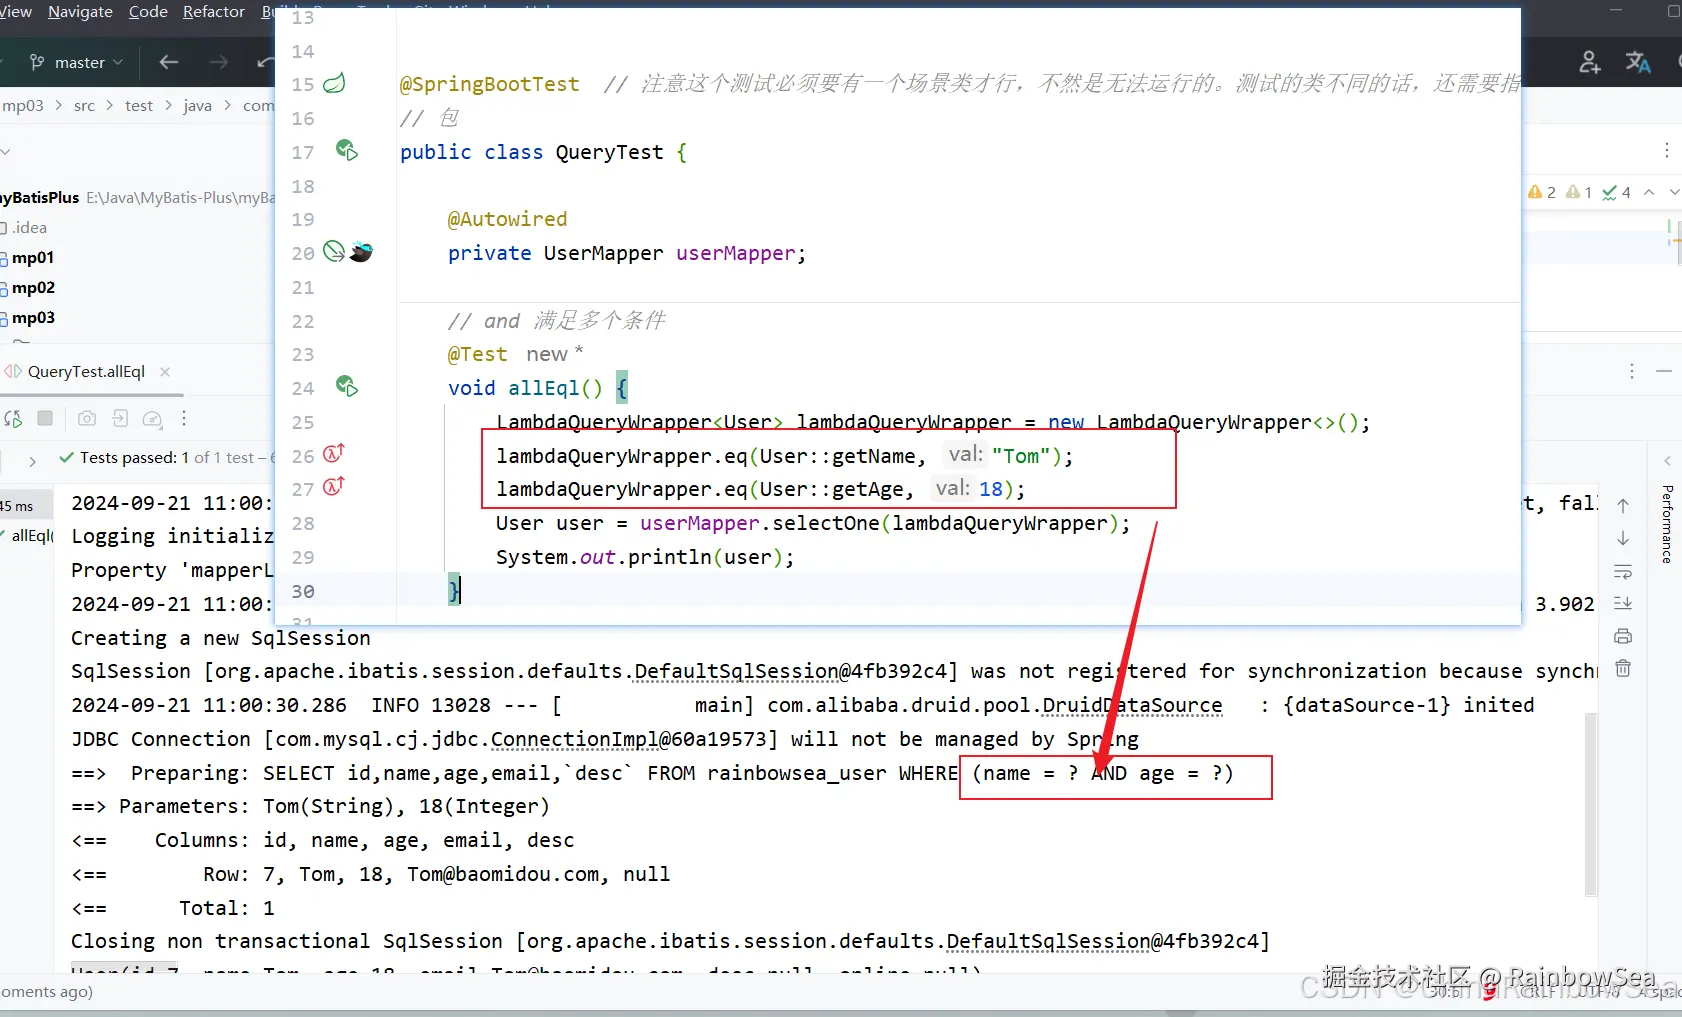Navigate back with the left arrow
This screenshot has height=1017, width=1682.
click(169, 62)
